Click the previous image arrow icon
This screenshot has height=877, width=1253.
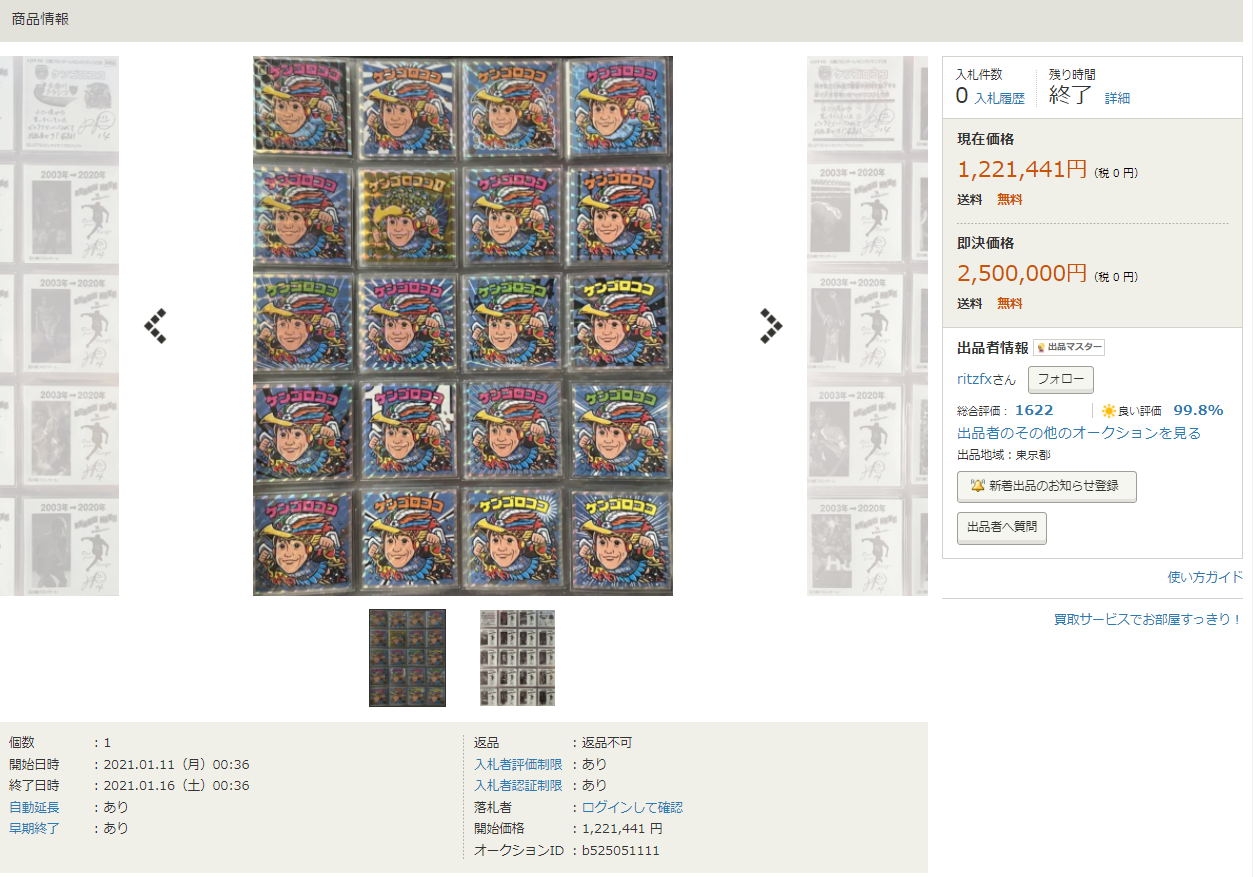(155, 326)
